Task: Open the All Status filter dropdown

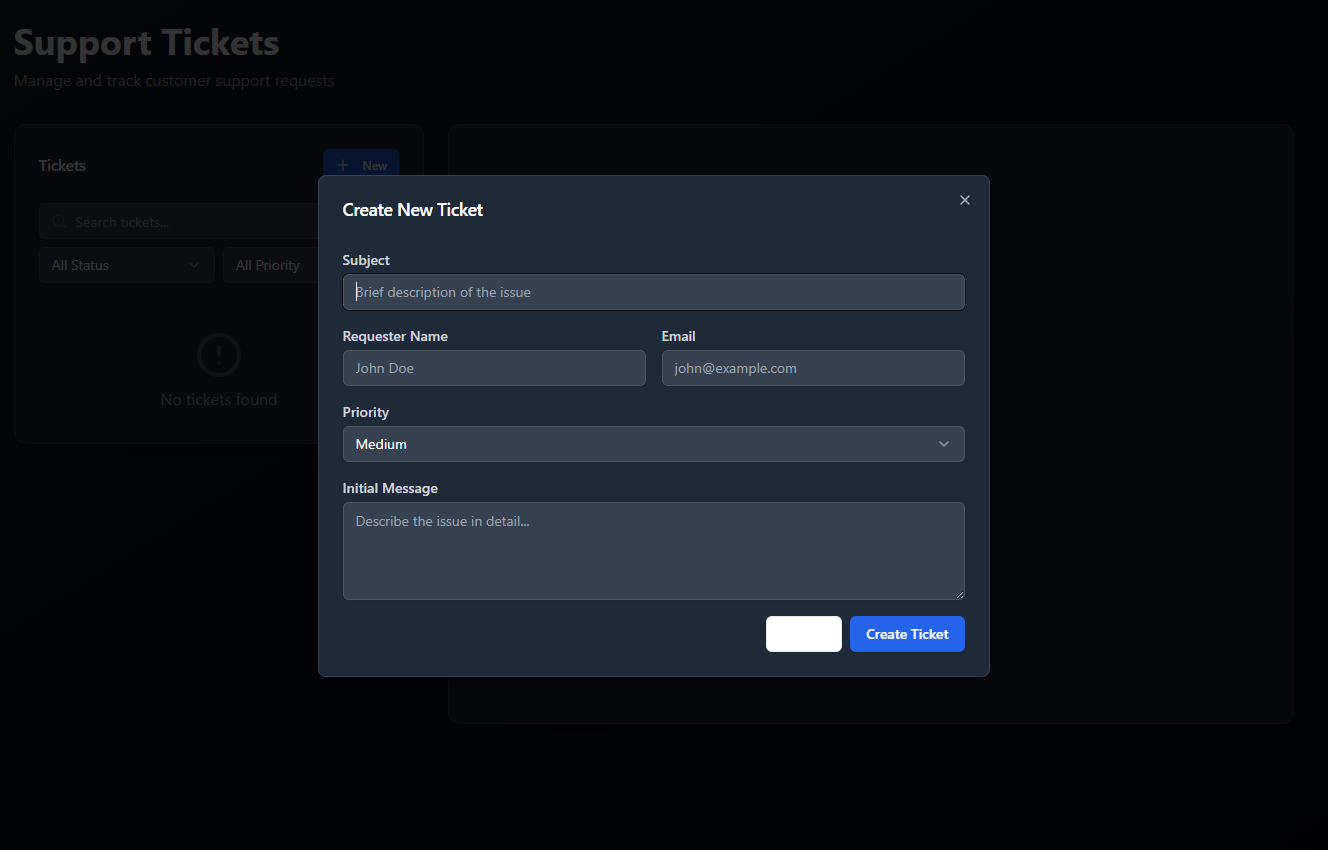Action: point(127,265)
